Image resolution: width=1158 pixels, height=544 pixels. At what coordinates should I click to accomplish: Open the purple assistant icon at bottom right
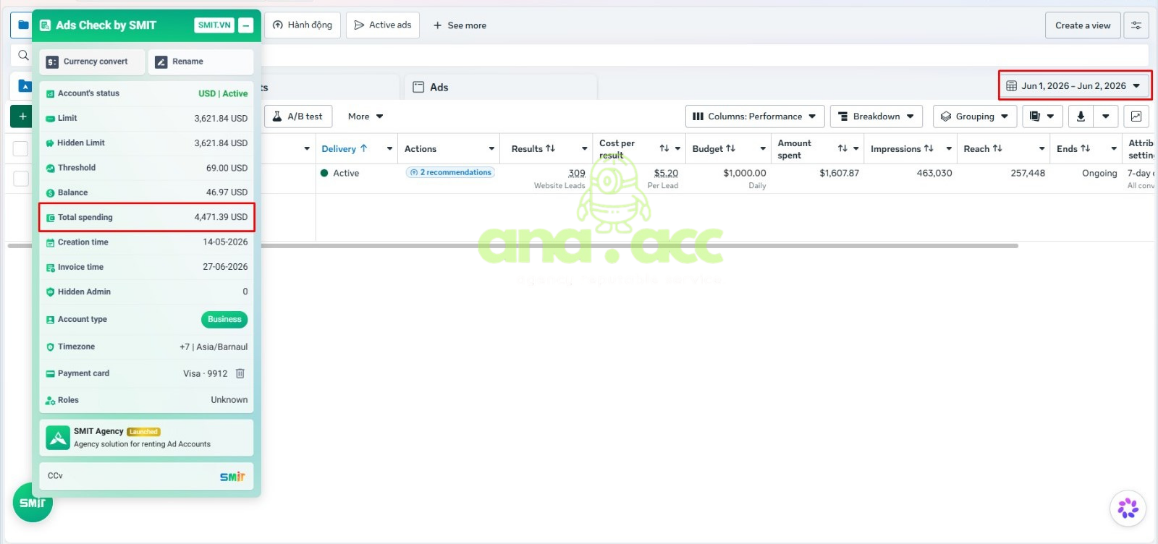click(1128, 509)
